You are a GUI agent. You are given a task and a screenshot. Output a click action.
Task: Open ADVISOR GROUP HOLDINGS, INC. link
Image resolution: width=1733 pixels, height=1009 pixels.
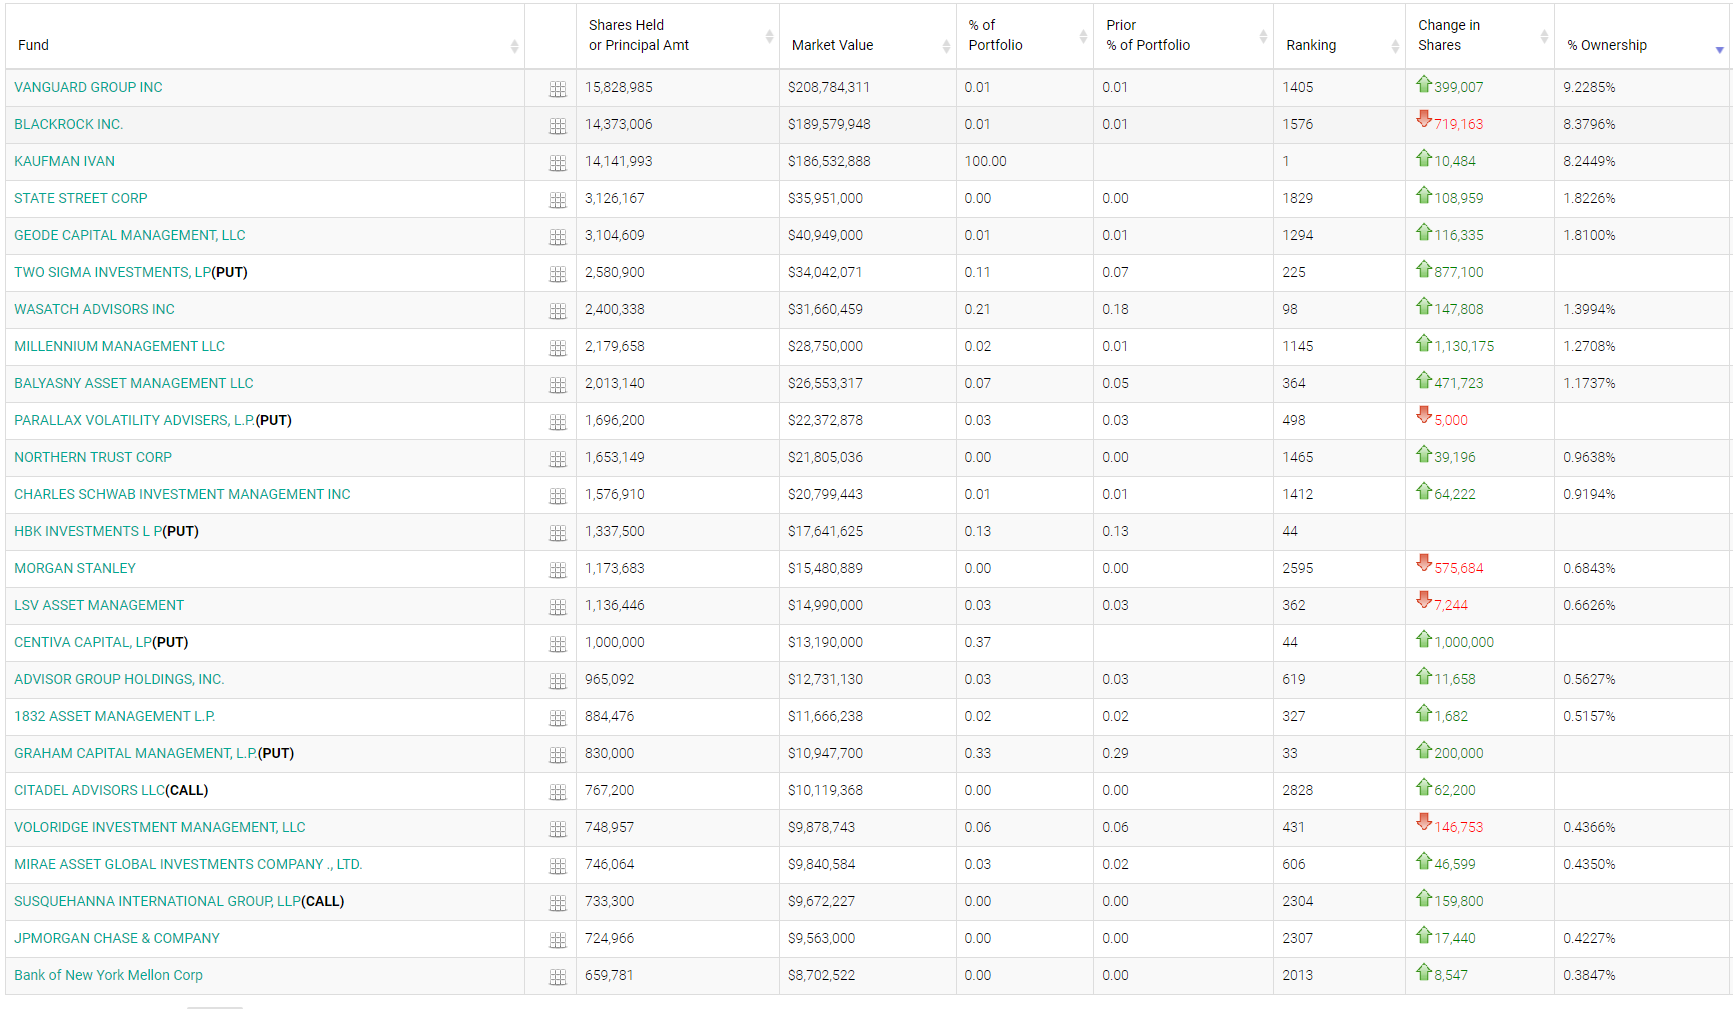pyautogui.click(x=119, y=679)
